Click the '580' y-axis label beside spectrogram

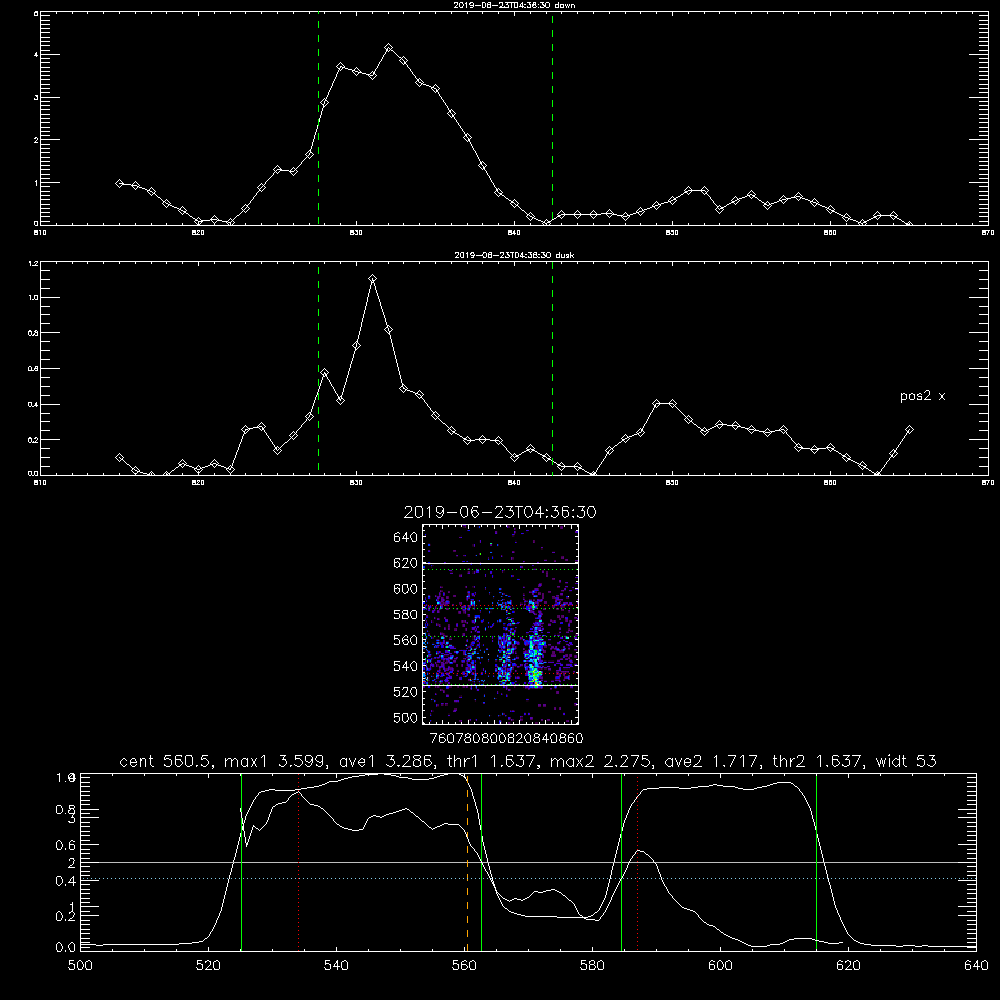pyautogui.click(x=406, y=615)
